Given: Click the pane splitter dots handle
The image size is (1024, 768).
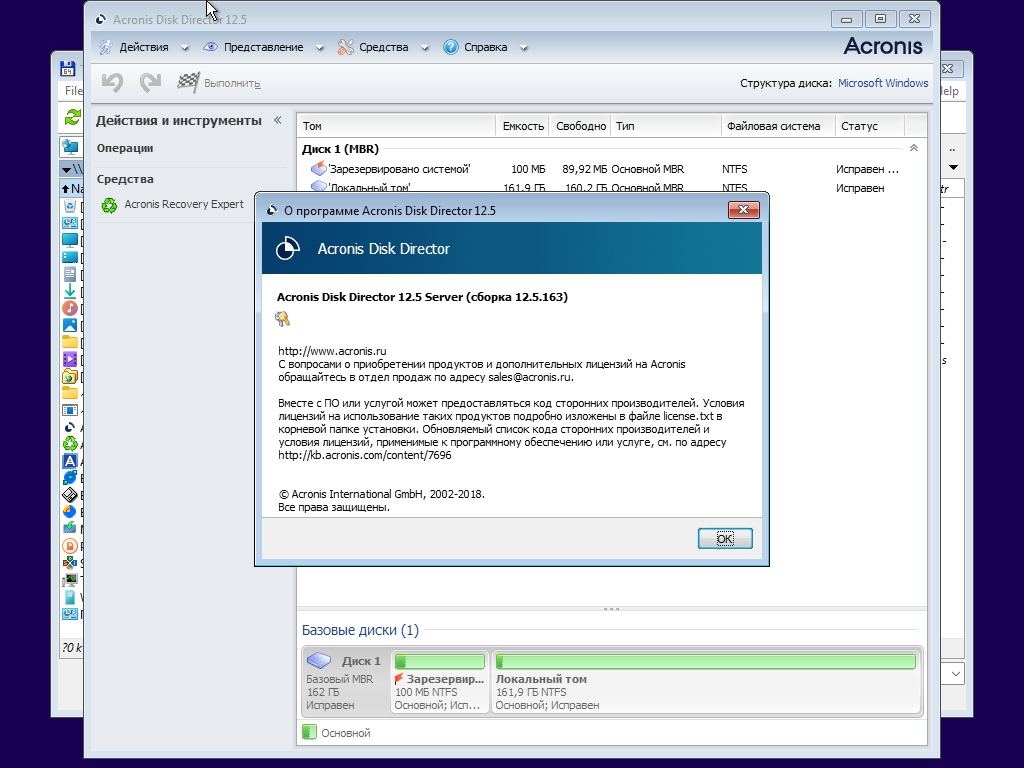Looking at the screenshot, I should coord(612,609).
